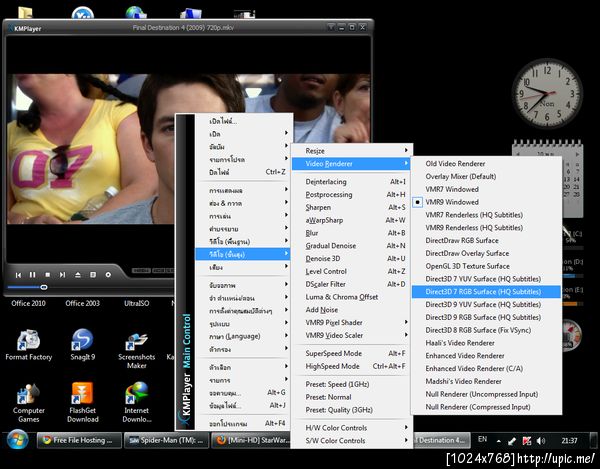Pause playback in KMPlayer

[x=33, y=275]
